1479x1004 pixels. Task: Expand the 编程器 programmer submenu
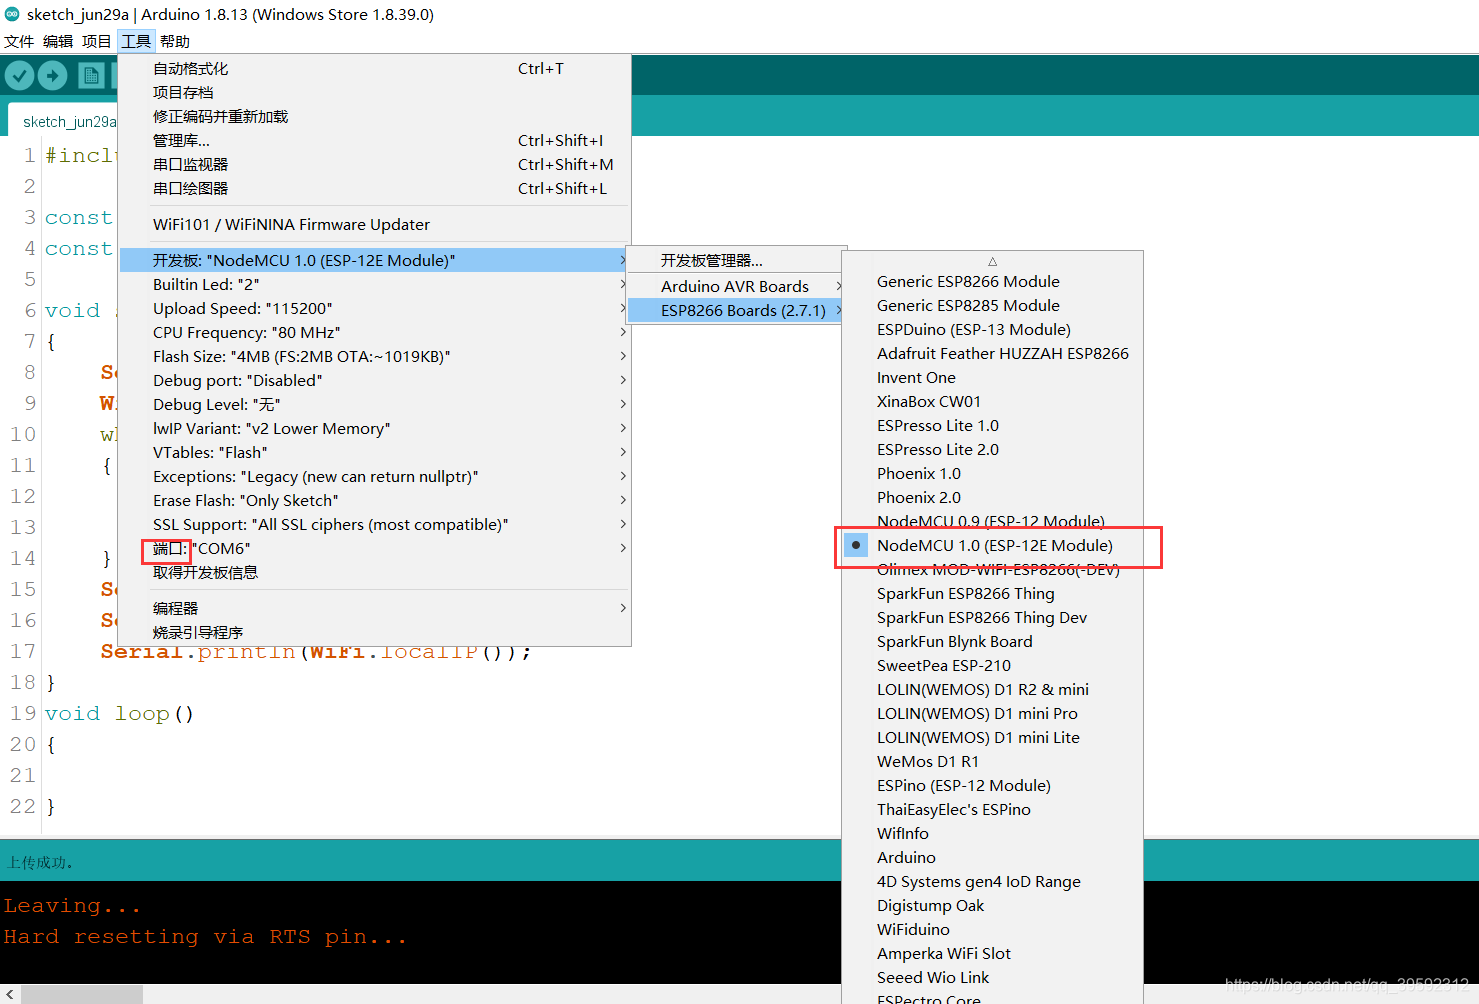click(374, 608)
